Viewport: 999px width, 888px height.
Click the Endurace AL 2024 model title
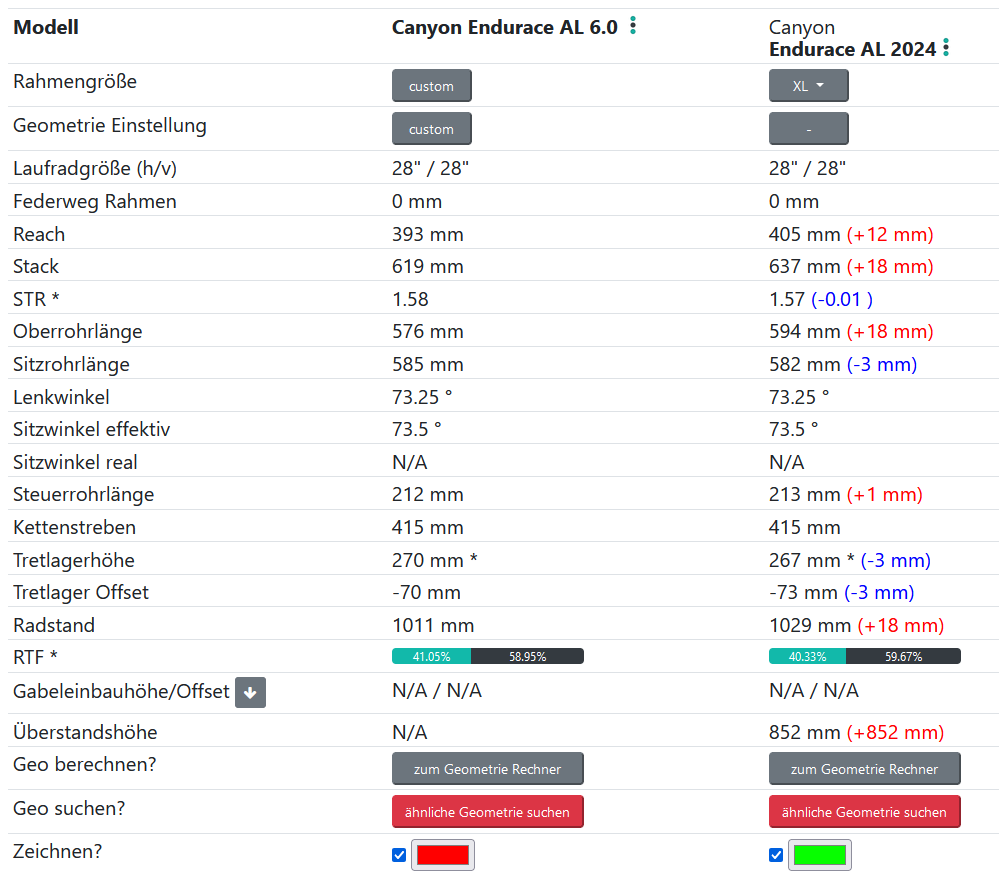click(852, 49)
